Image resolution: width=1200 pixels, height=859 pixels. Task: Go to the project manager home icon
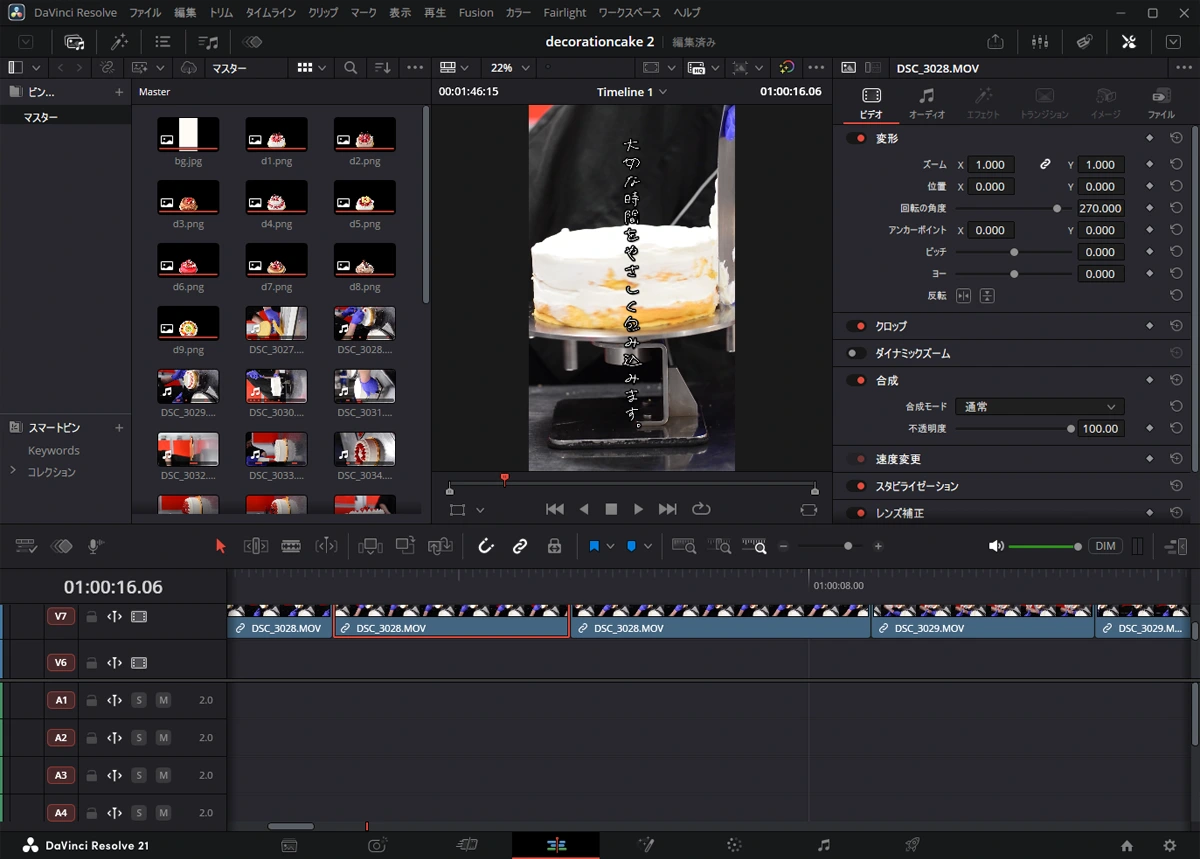tap(1127, 845)
